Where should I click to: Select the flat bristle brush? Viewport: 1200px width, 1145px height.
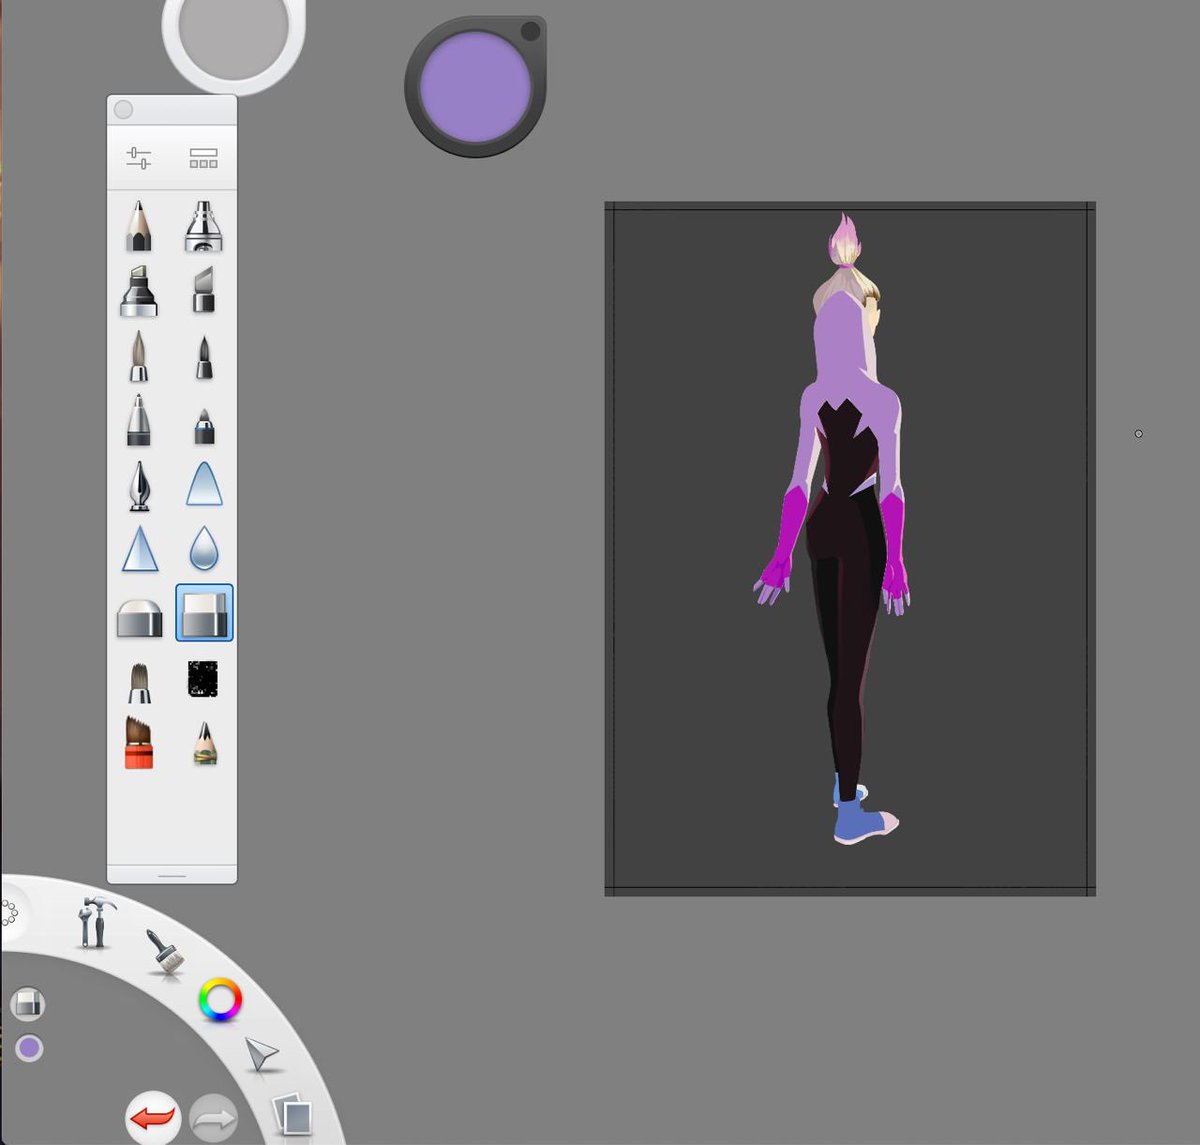click(x=139, y=683)
